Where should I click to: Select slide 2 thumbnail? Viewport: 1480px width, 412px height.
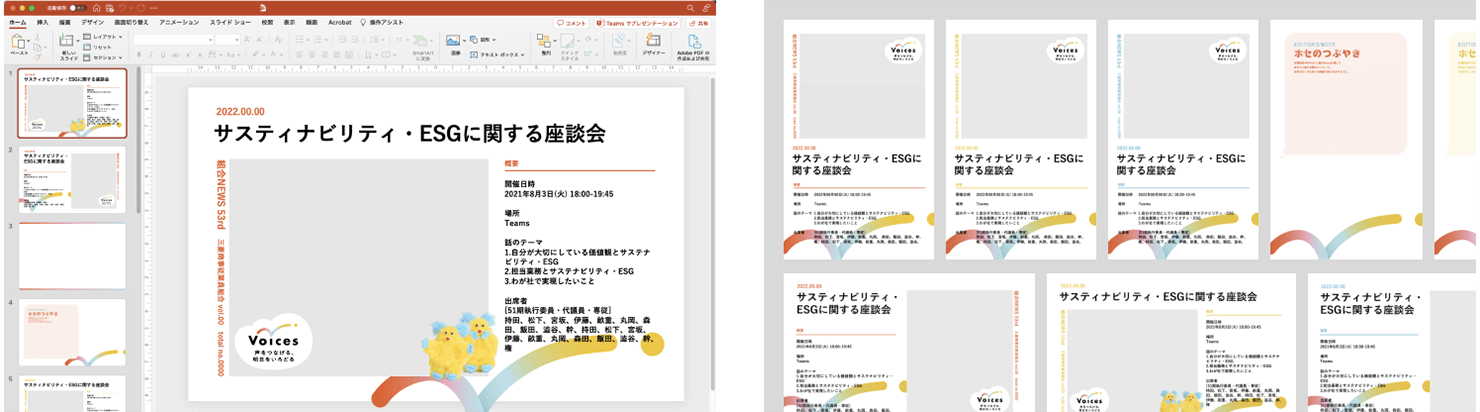[x=73, y=180]
